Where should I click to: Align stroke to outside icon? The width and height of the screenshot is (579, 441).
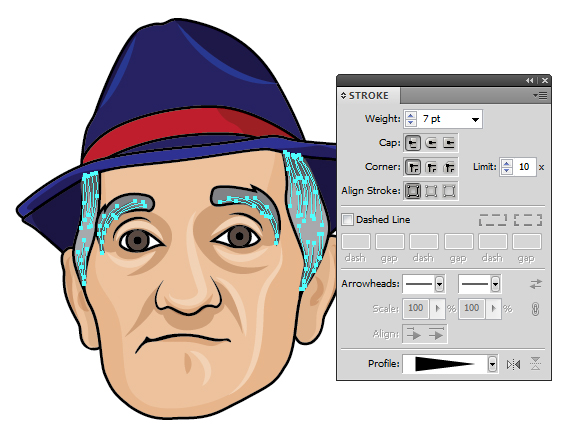(x=449, y=191)
